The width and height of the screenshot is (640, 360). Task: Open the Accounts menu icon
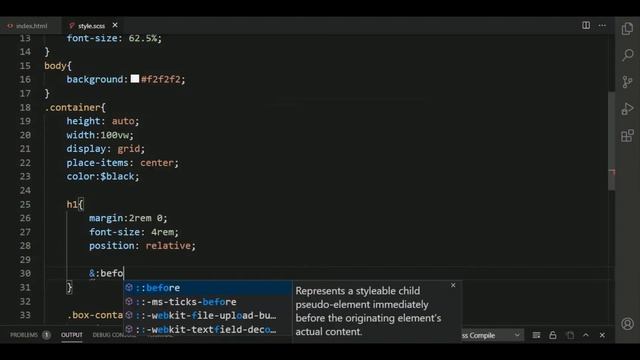click(x=627, y=324)
